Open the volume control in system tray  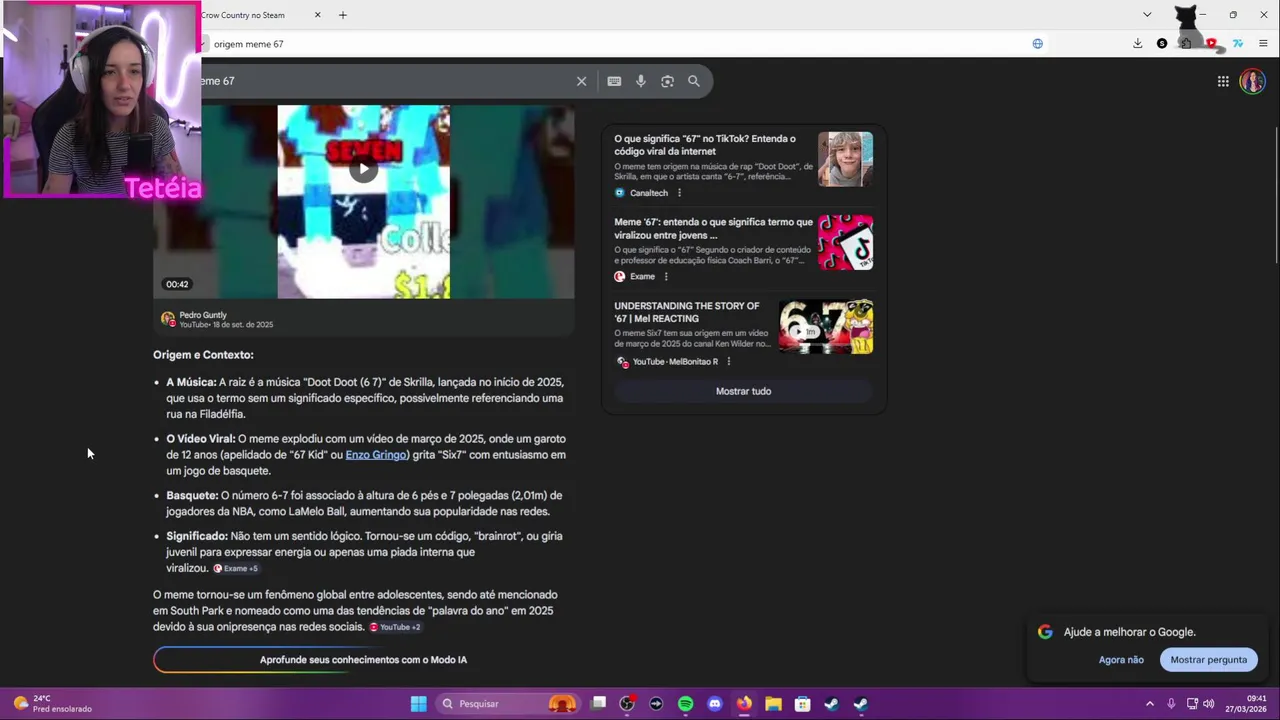click(x=1209, y=704)
